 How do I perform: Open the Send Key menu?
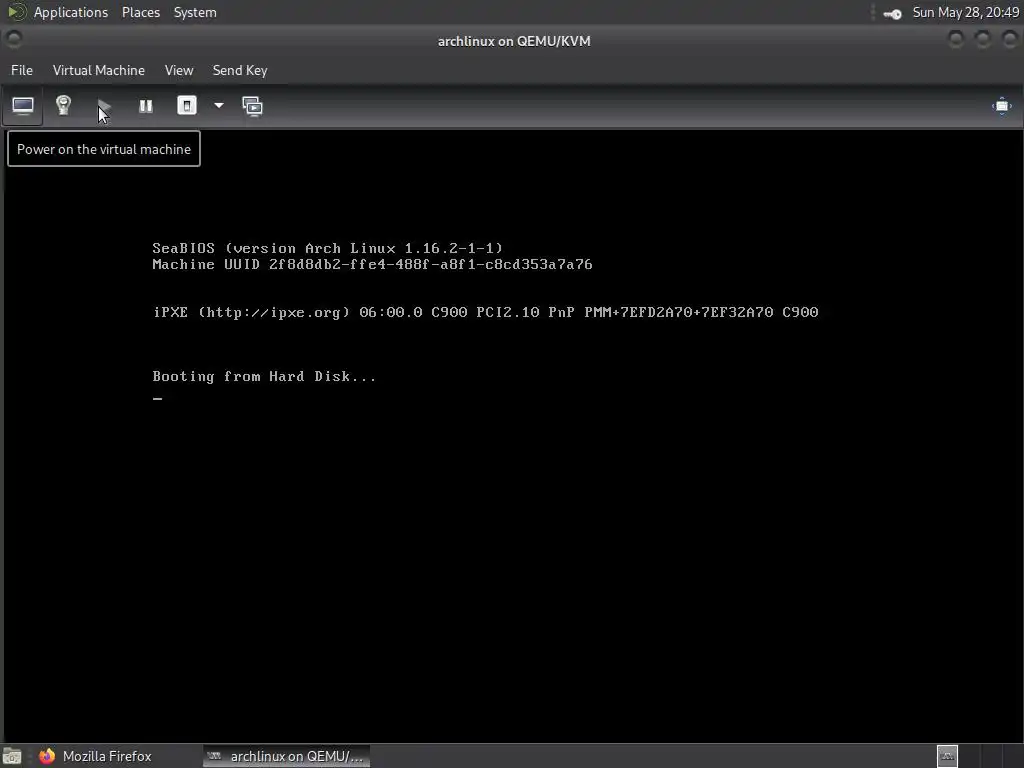coord(240,70)
